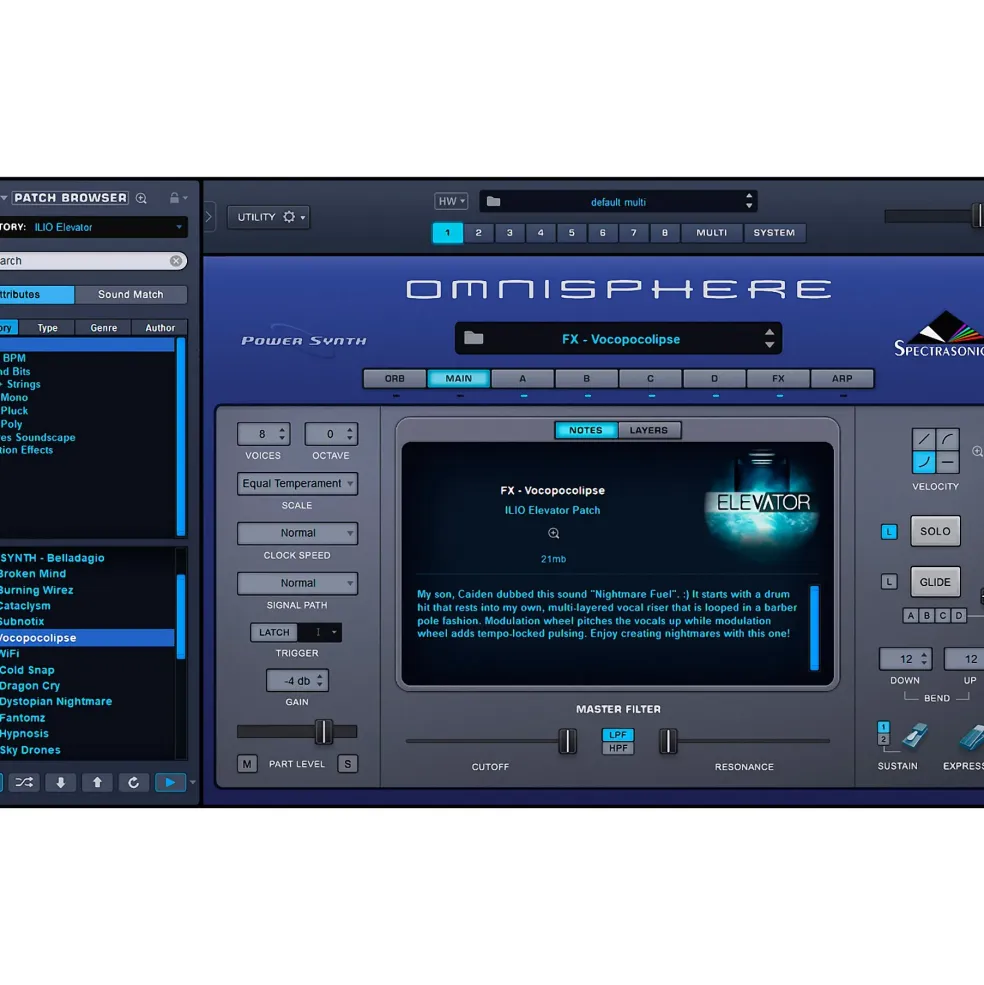
Task: Open the FX tab
Action: pyautogui.click(x=778, y=378)
